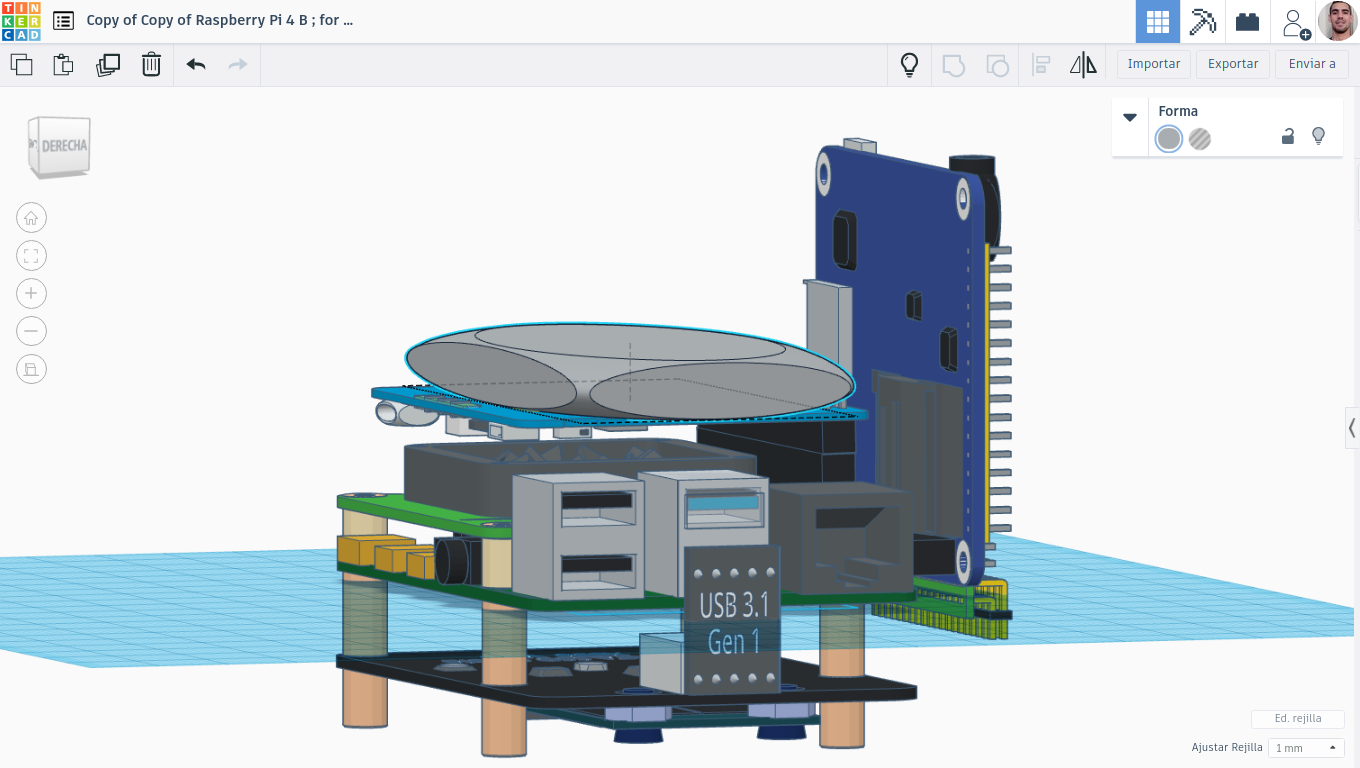Fit all shapes in view
This screenshot has height=768, width=1360.
[x=31, y=256]
